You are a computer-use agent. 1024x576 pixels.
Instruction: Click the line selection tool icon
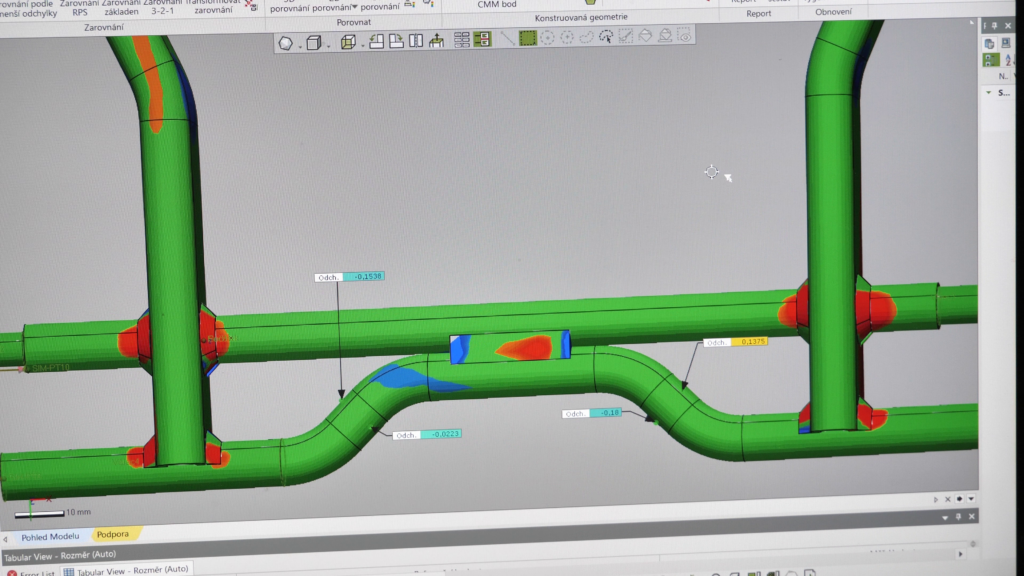point(507,38)
